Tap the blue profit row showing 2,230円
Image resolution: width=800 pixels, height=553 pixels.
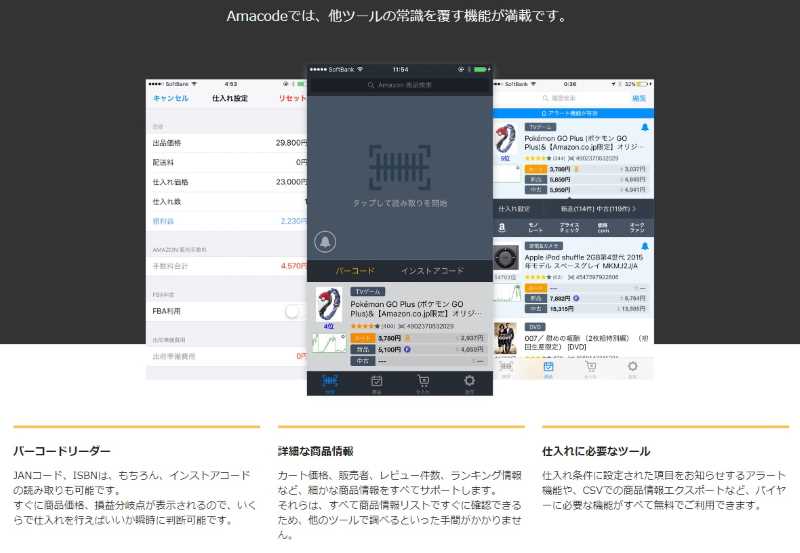coord(227,221)
